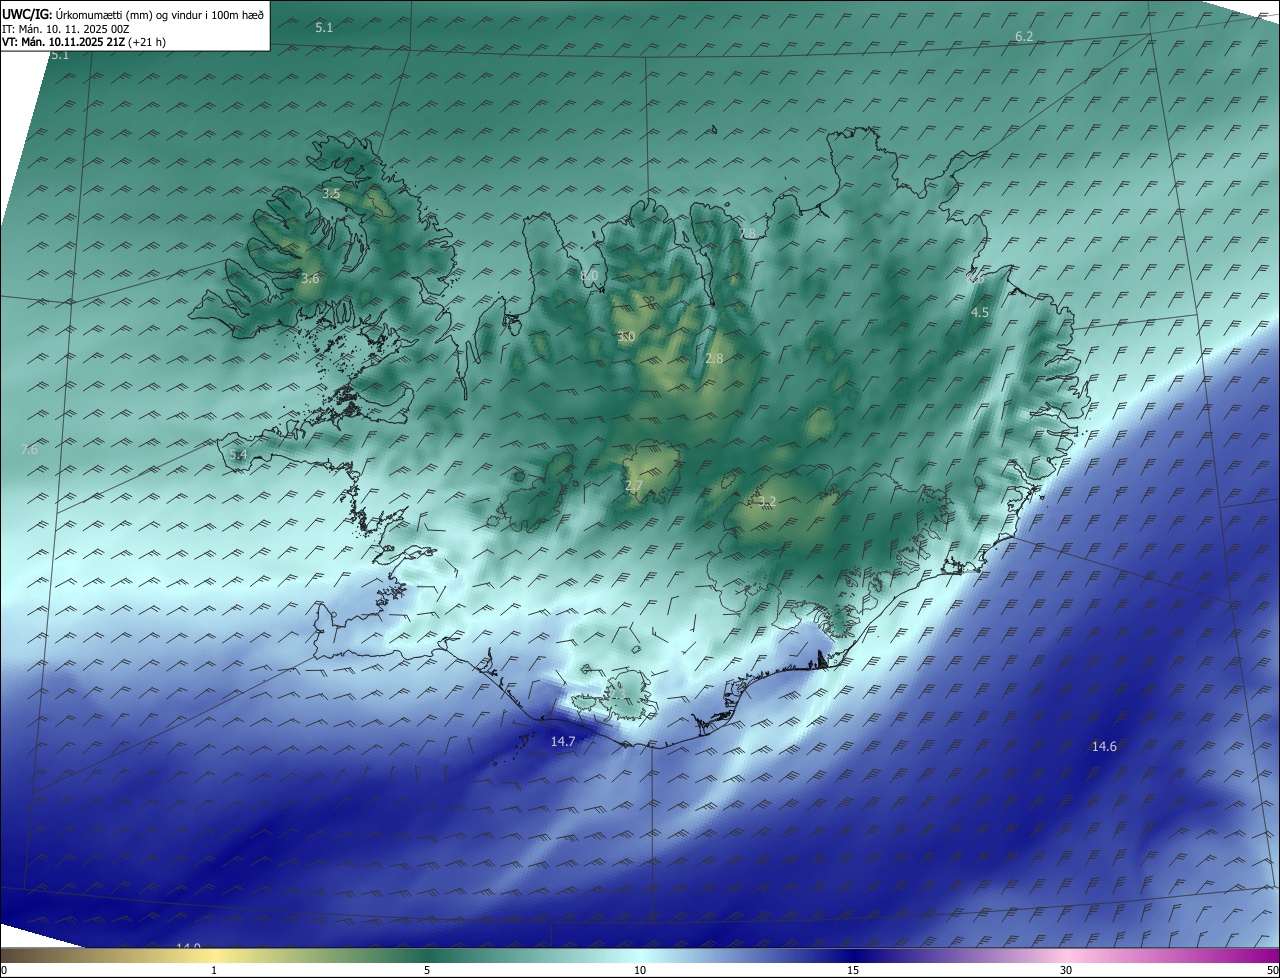Click the UWC/IG Úrkomumætti title line
The image size is (1280, 978).
pos(133,14)
